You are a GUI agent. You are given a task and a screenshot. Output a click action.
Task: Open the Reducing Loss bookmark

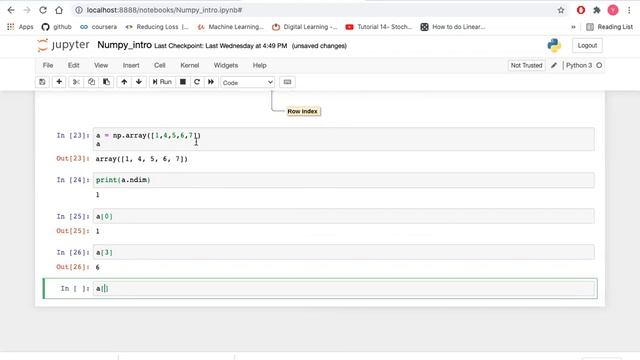click(x=157, y=27)
